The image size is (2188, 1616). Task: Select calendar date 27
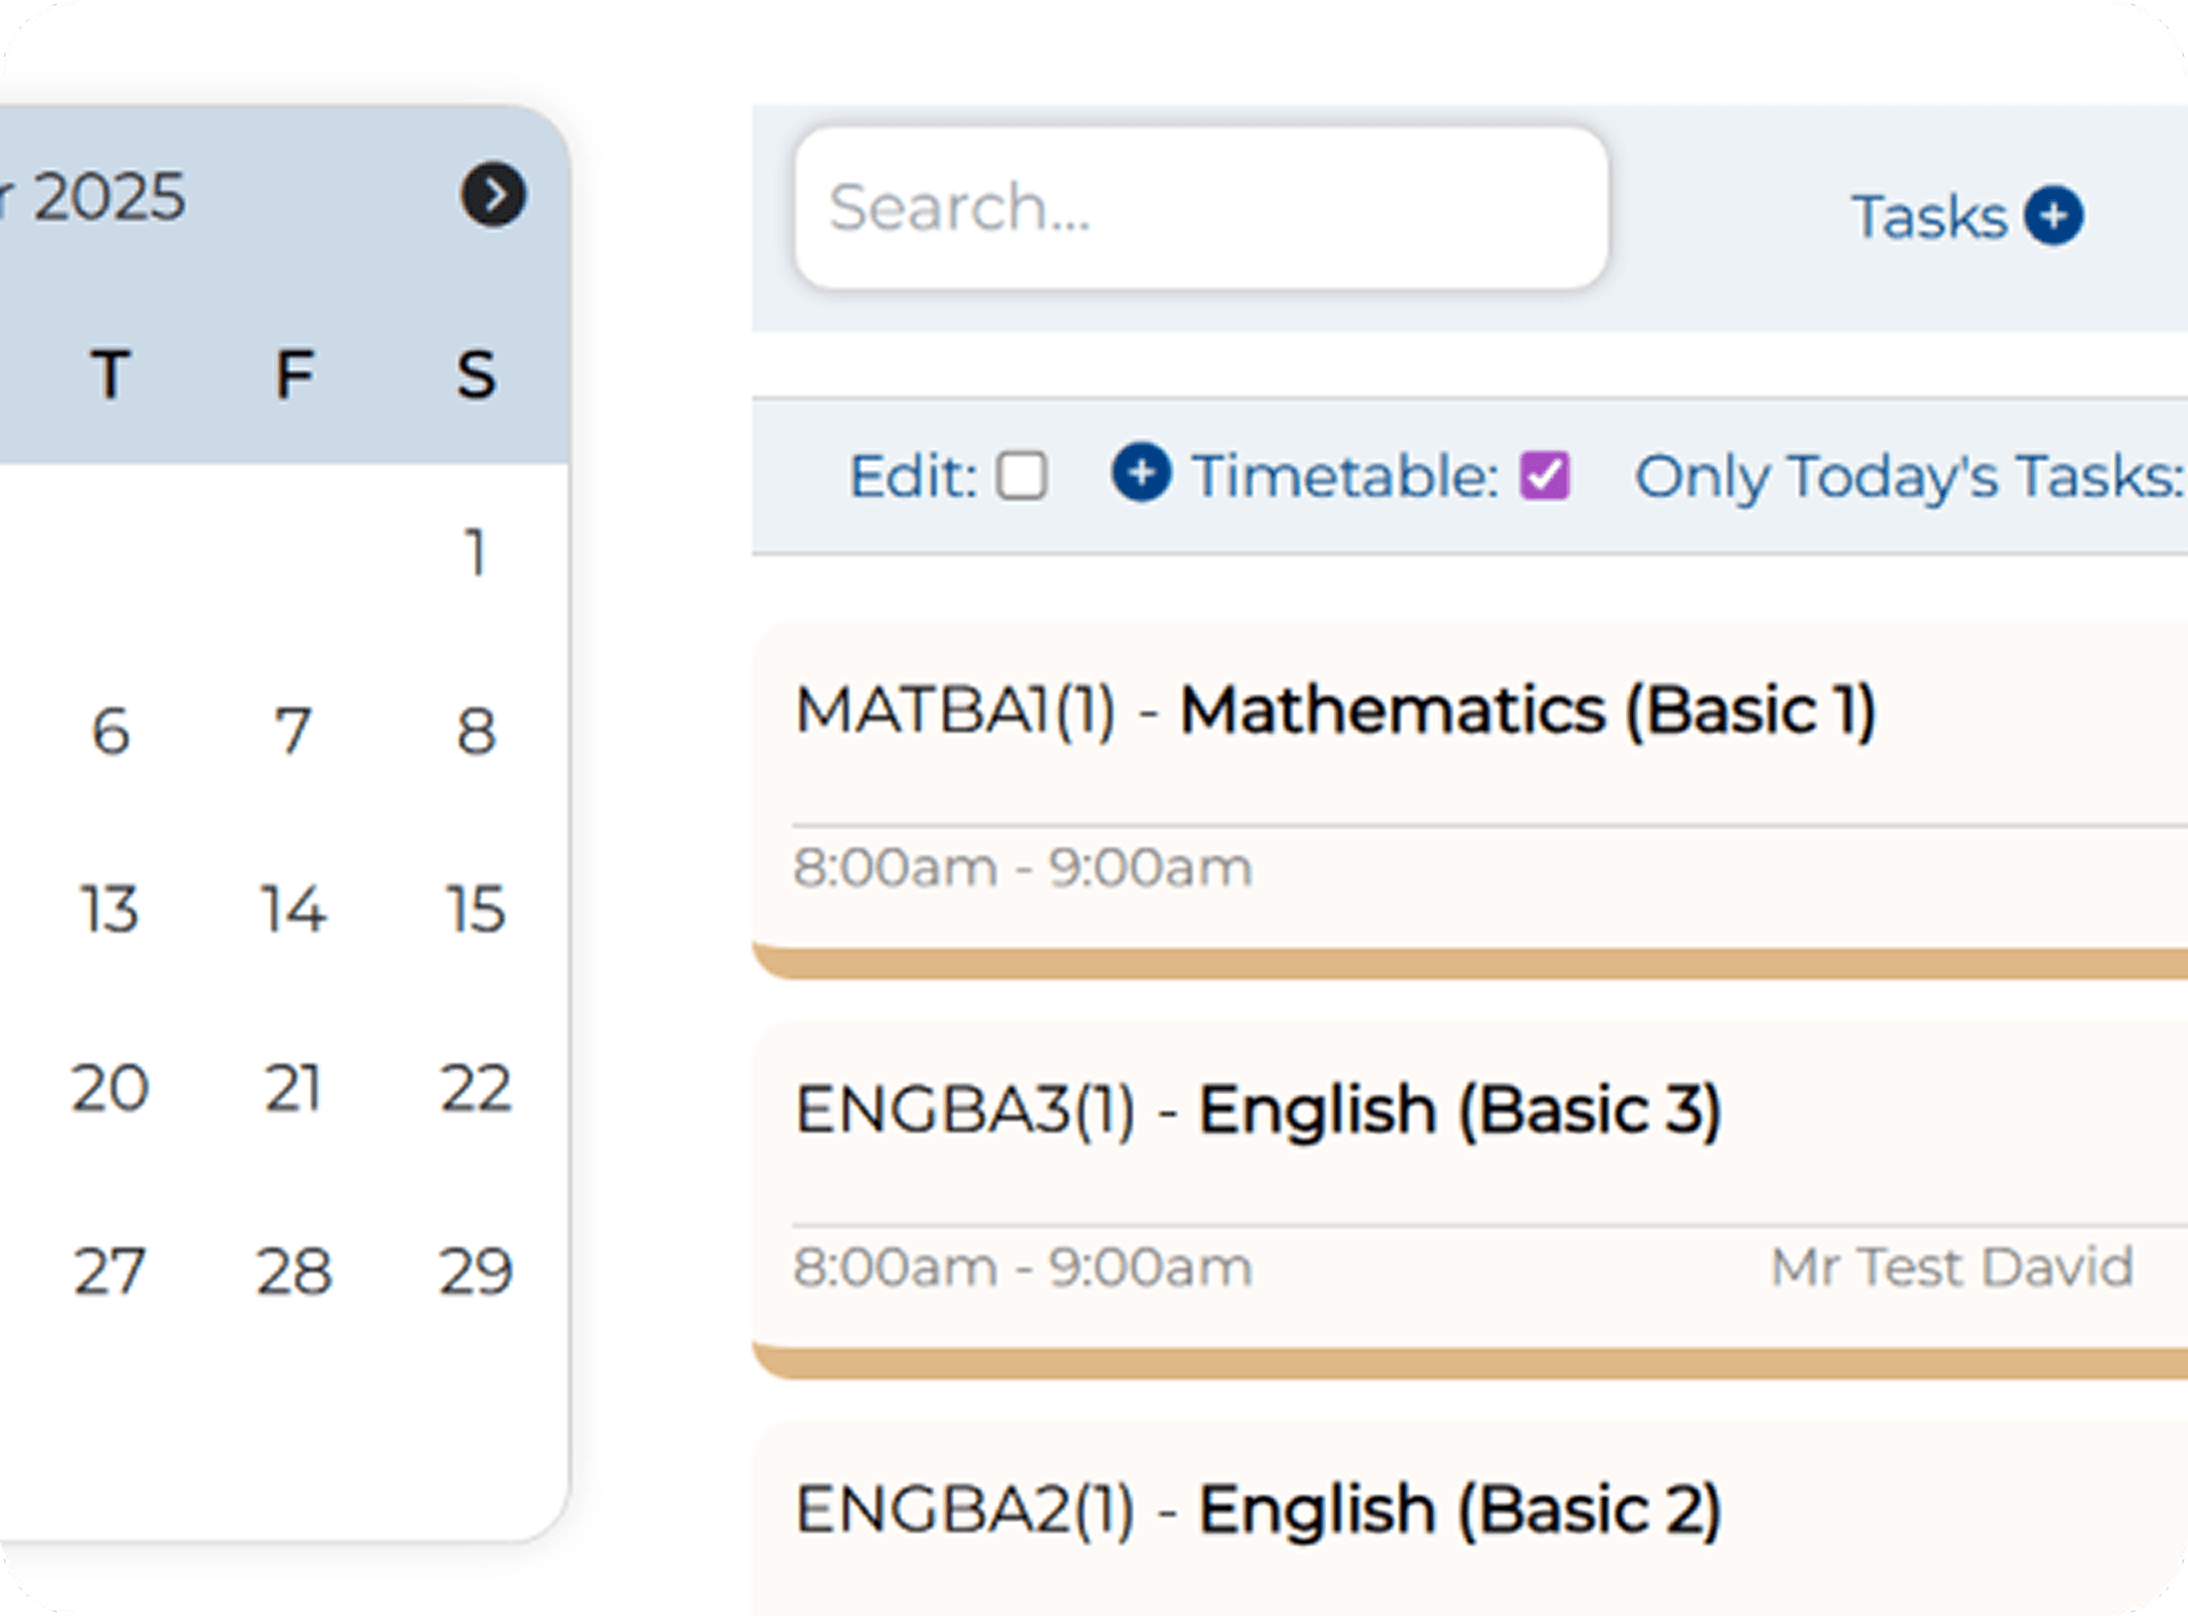tap(110, 1271)
